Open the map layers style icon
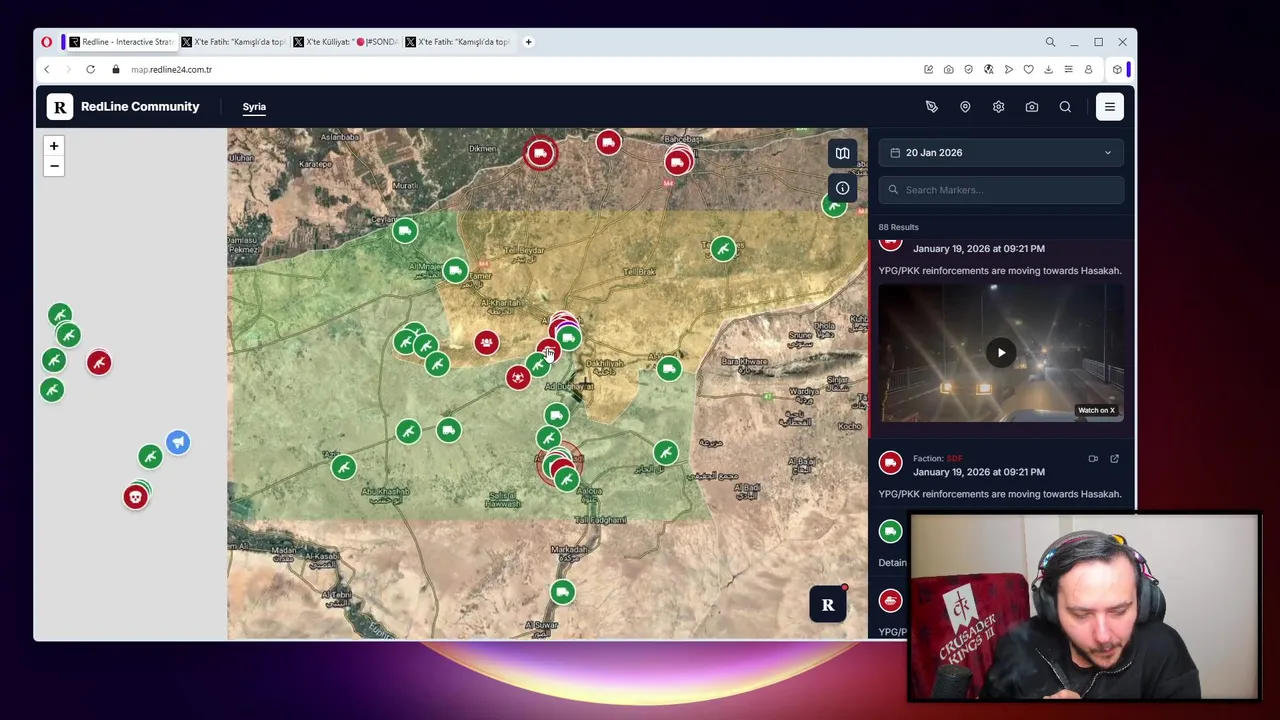The height and width of the screenshot is (720, 1280). [842, 153]
